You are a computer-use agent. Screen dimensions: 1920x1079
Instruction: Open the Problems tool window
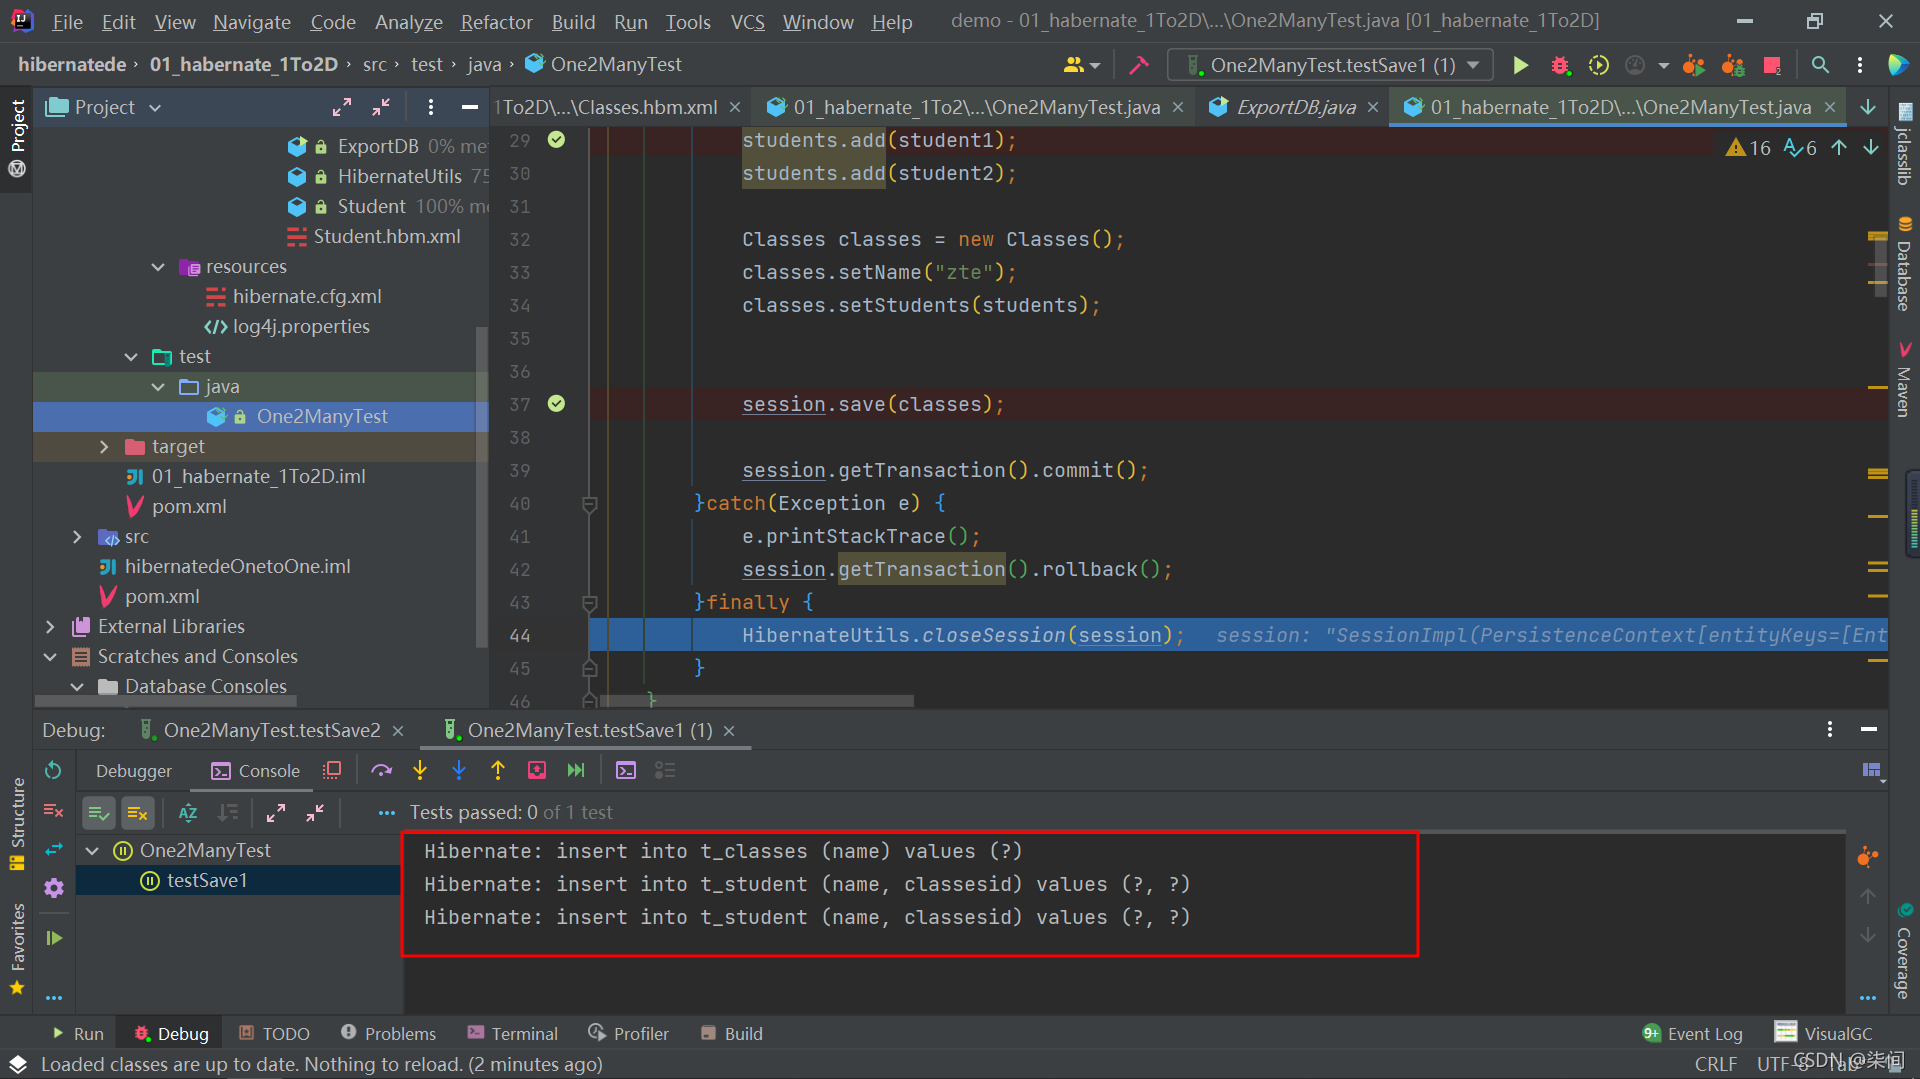click(388, 1034)
